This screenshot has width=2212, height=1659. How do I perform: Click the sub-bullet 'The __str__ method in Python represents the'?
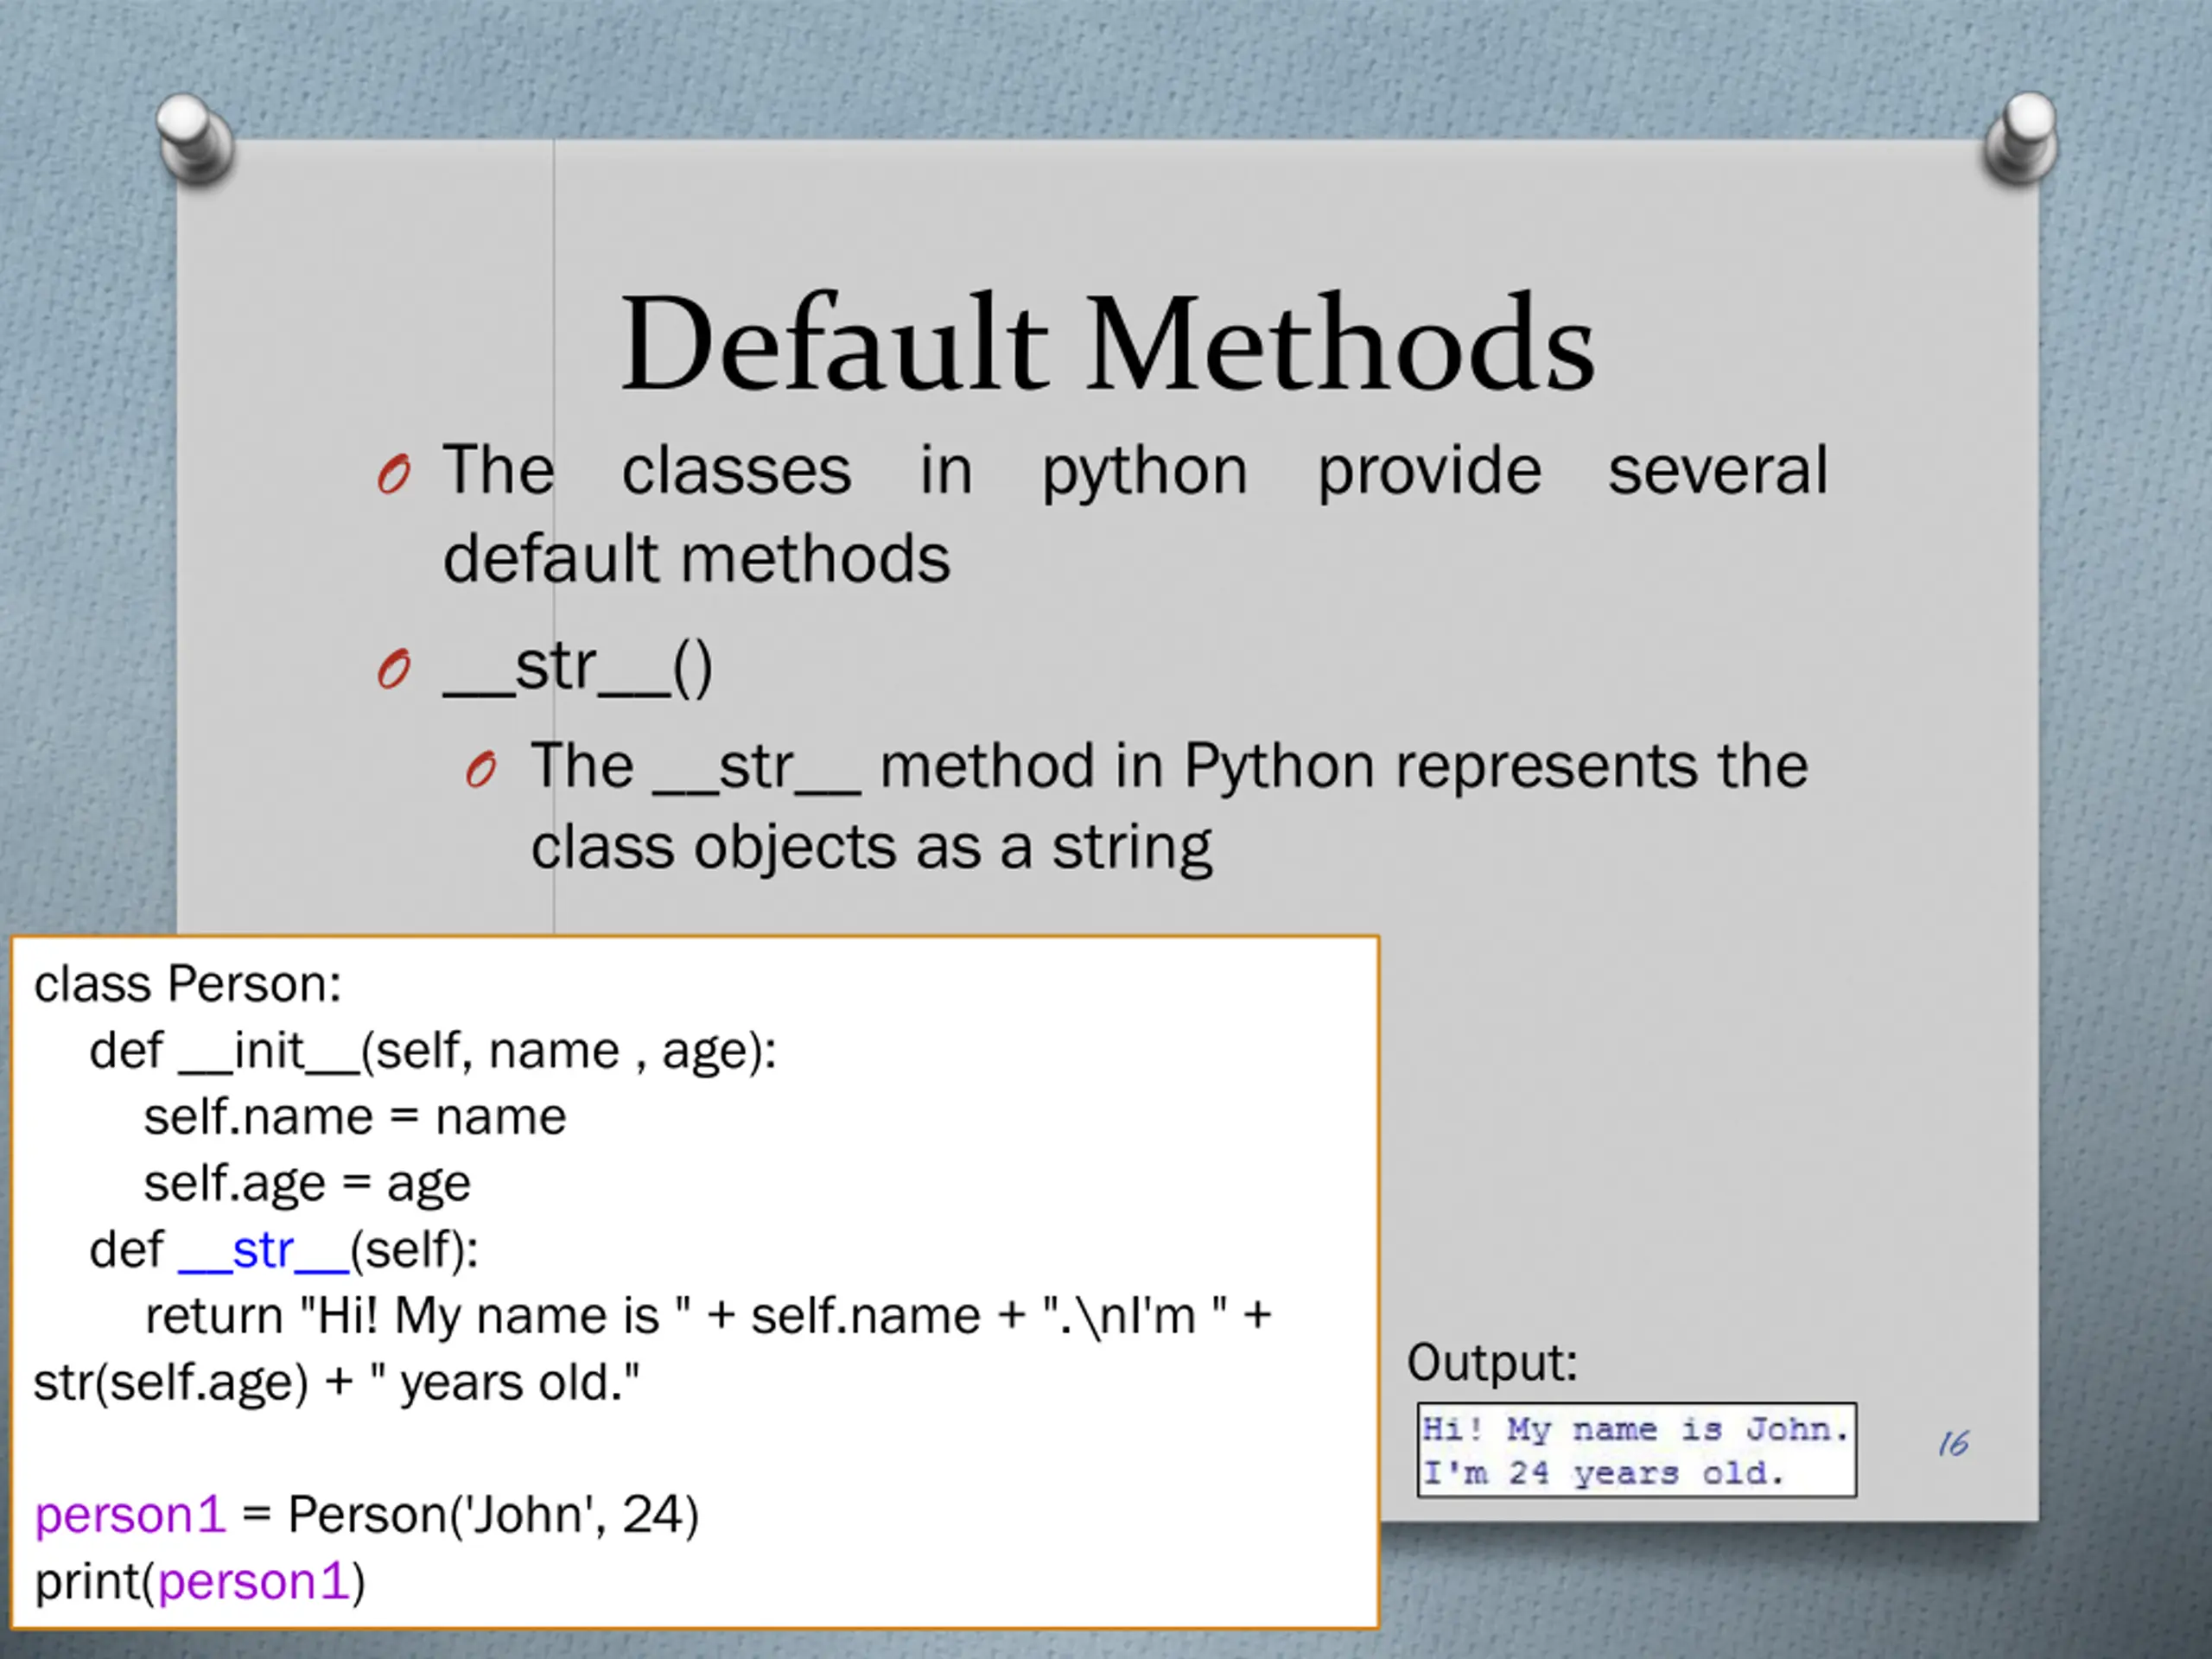[1169, 767]
